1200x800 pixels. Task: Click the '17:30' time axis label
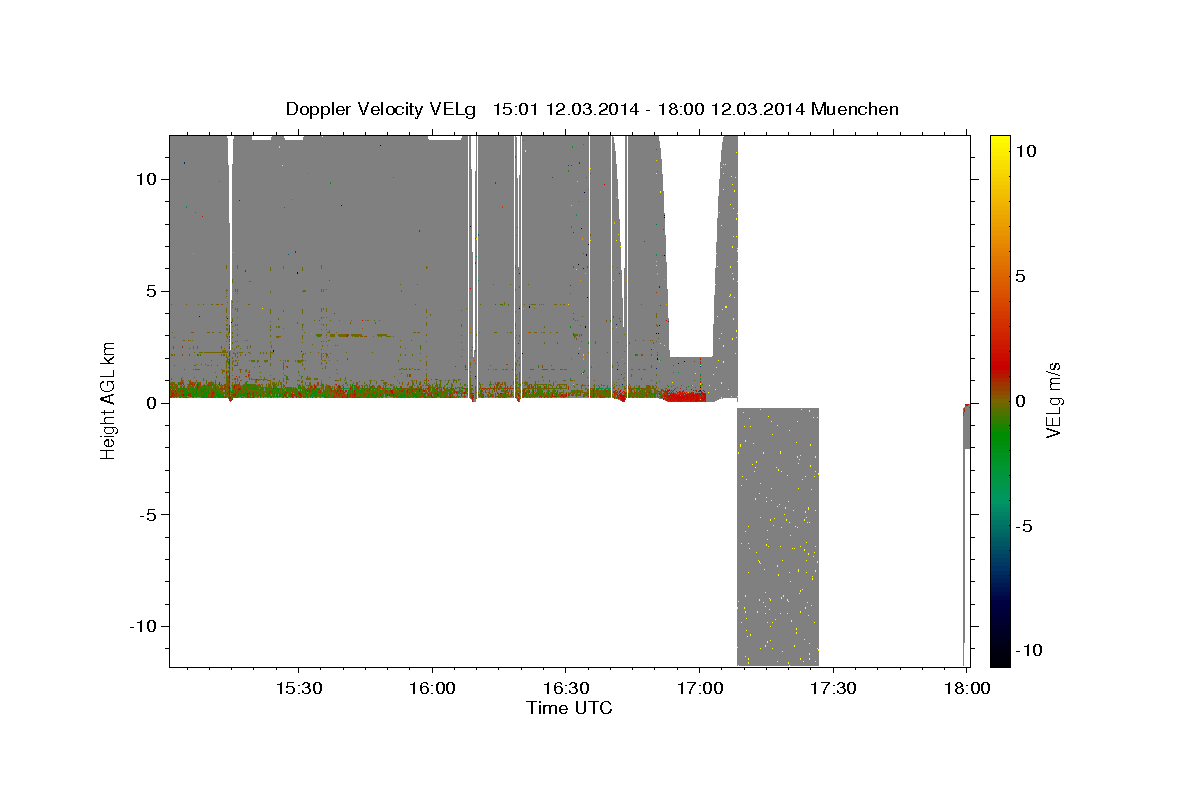point(832,688)
